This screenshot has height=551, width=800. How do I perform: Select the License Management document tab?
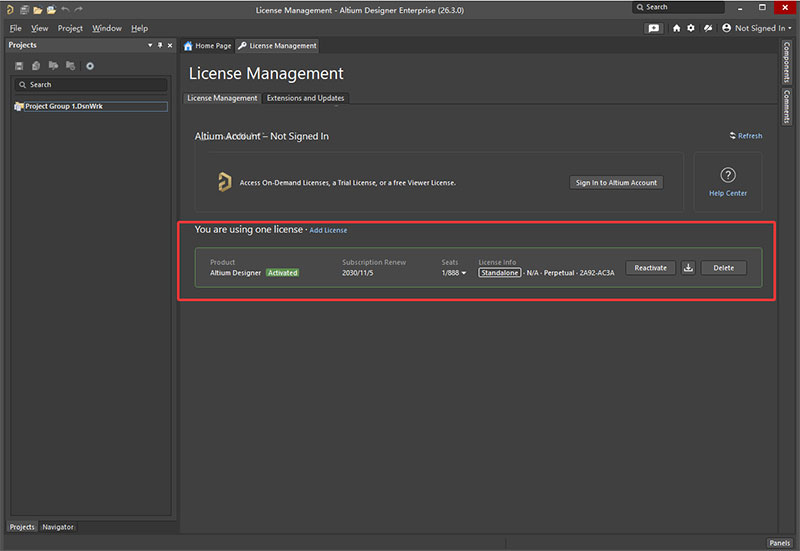click(278, 46)
